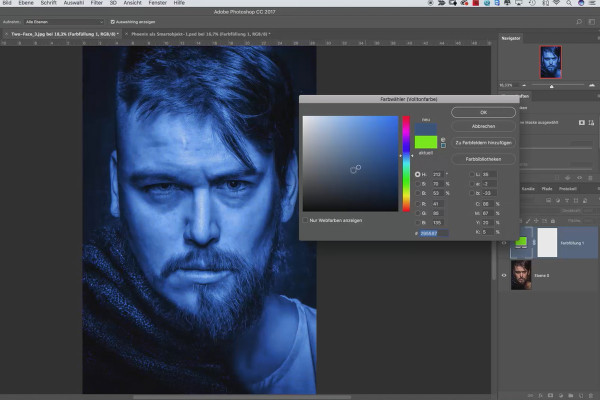The height and width of the screenshot is (400, 600).
Task: Confirm the color picker with OK
Action: point(483,113)
